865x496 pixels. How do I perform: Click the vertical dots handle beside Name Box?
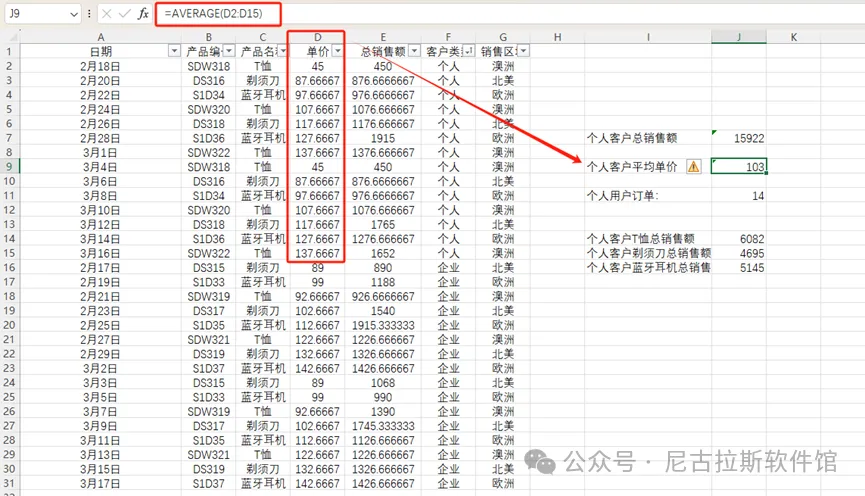[x=89, y=14]
